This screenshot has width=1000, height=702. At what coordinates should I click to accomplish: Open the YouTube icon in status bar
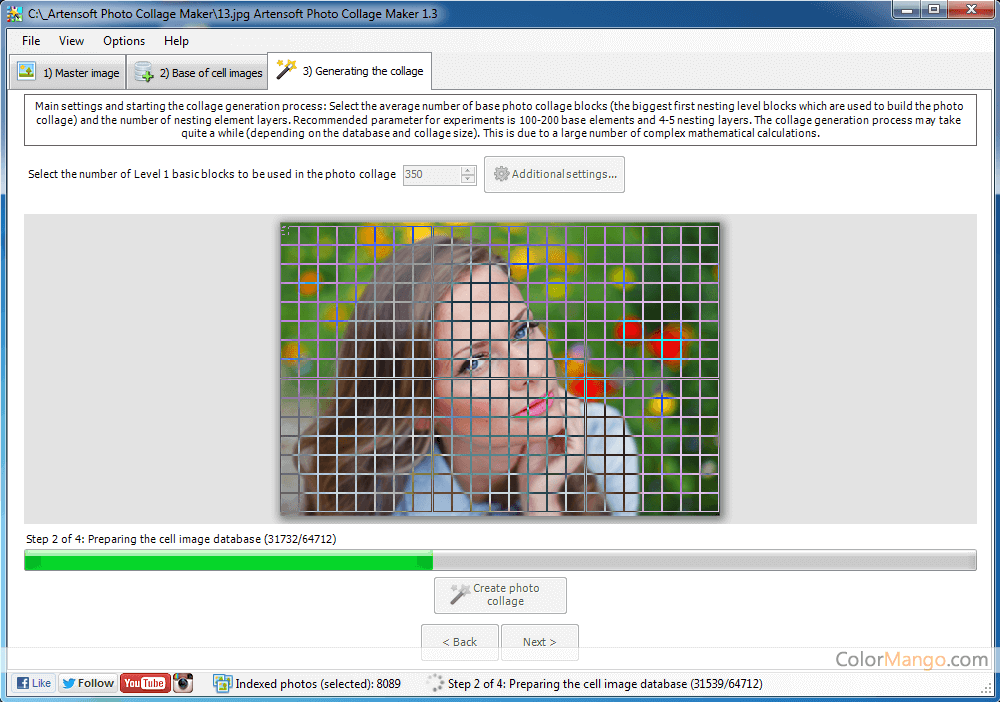pyautogui.click(x=144, y=683)
